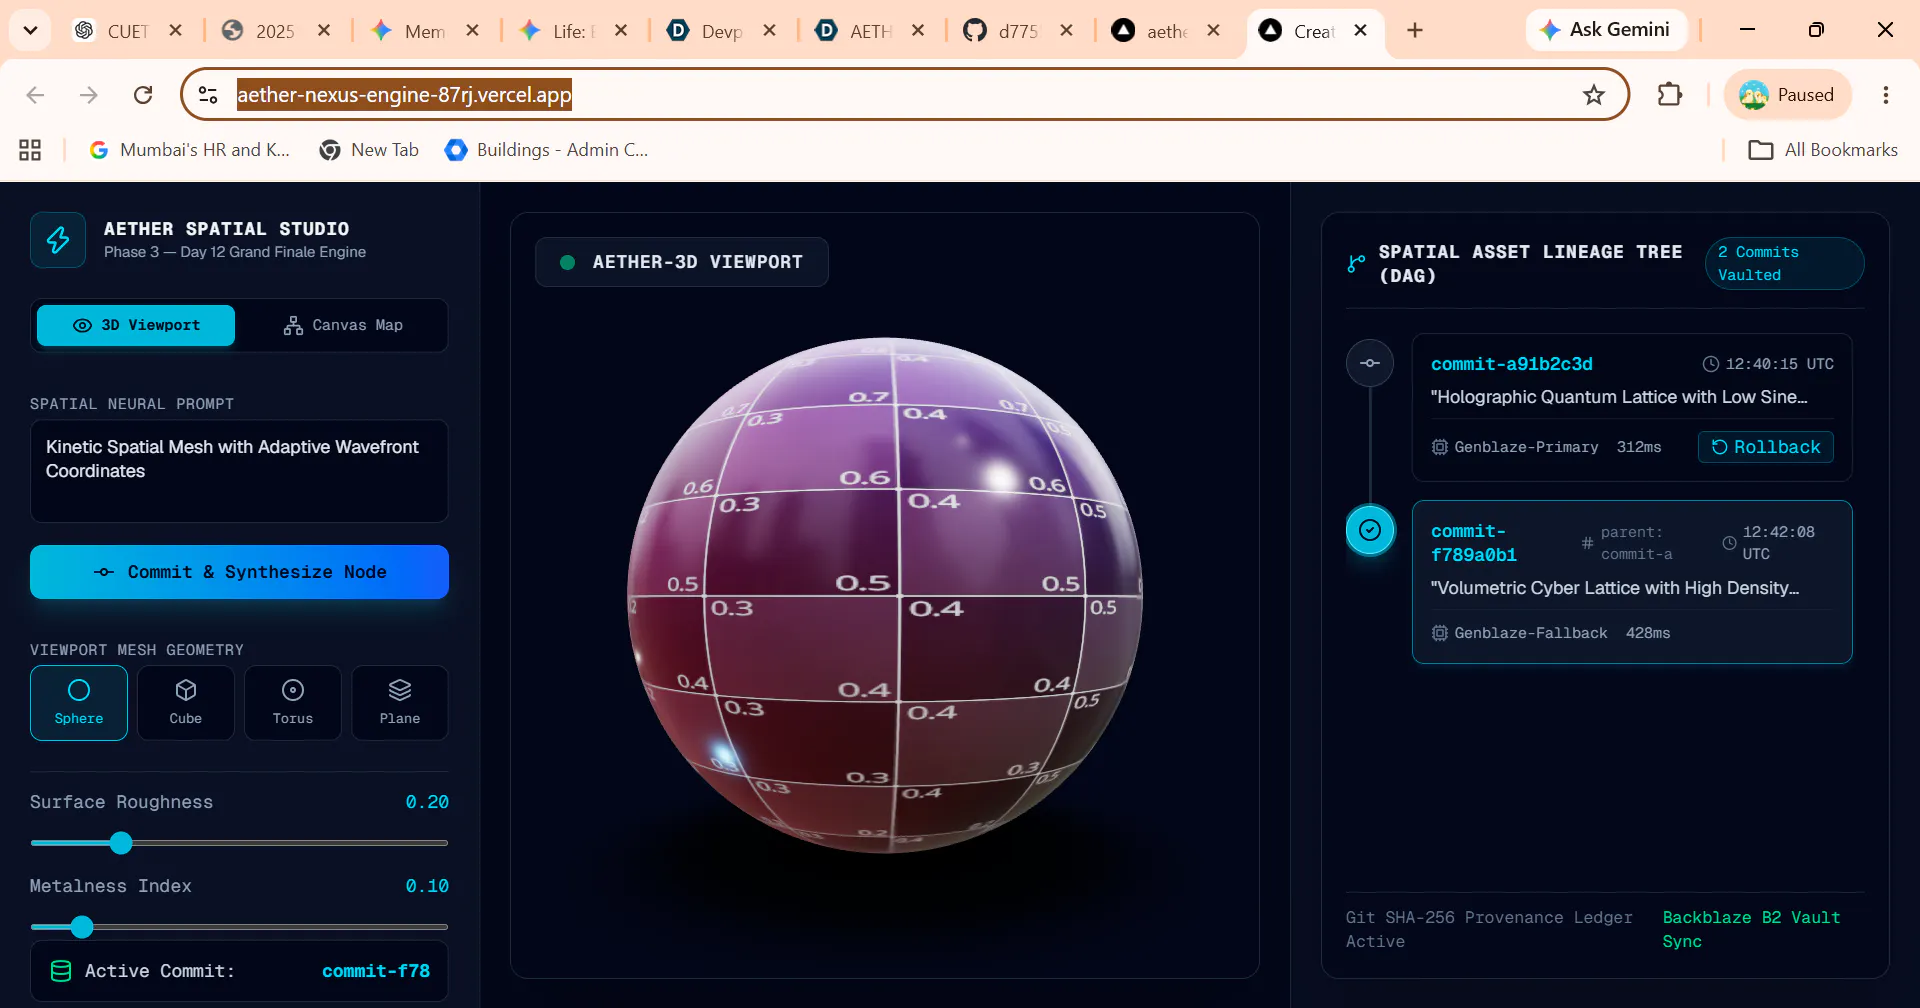This screenshot has width=1920, height=1008.
Task: Click Holographic Quantum Lattice description
Action: point(1619,397)
